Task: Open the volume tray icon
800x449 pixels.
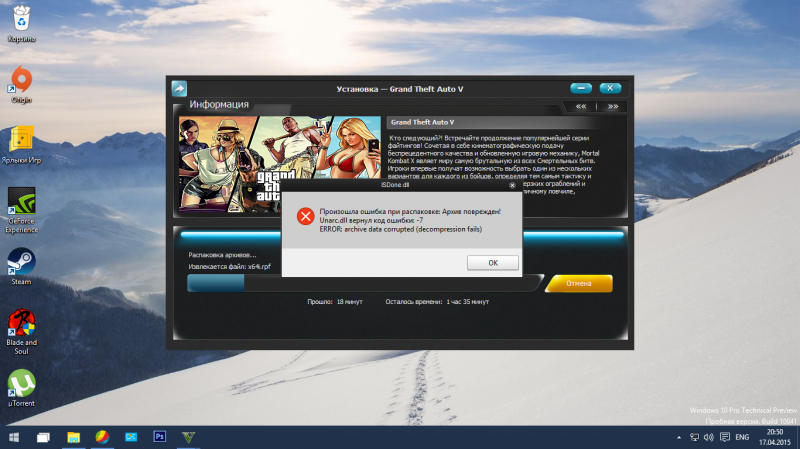Action: point(709,437)
